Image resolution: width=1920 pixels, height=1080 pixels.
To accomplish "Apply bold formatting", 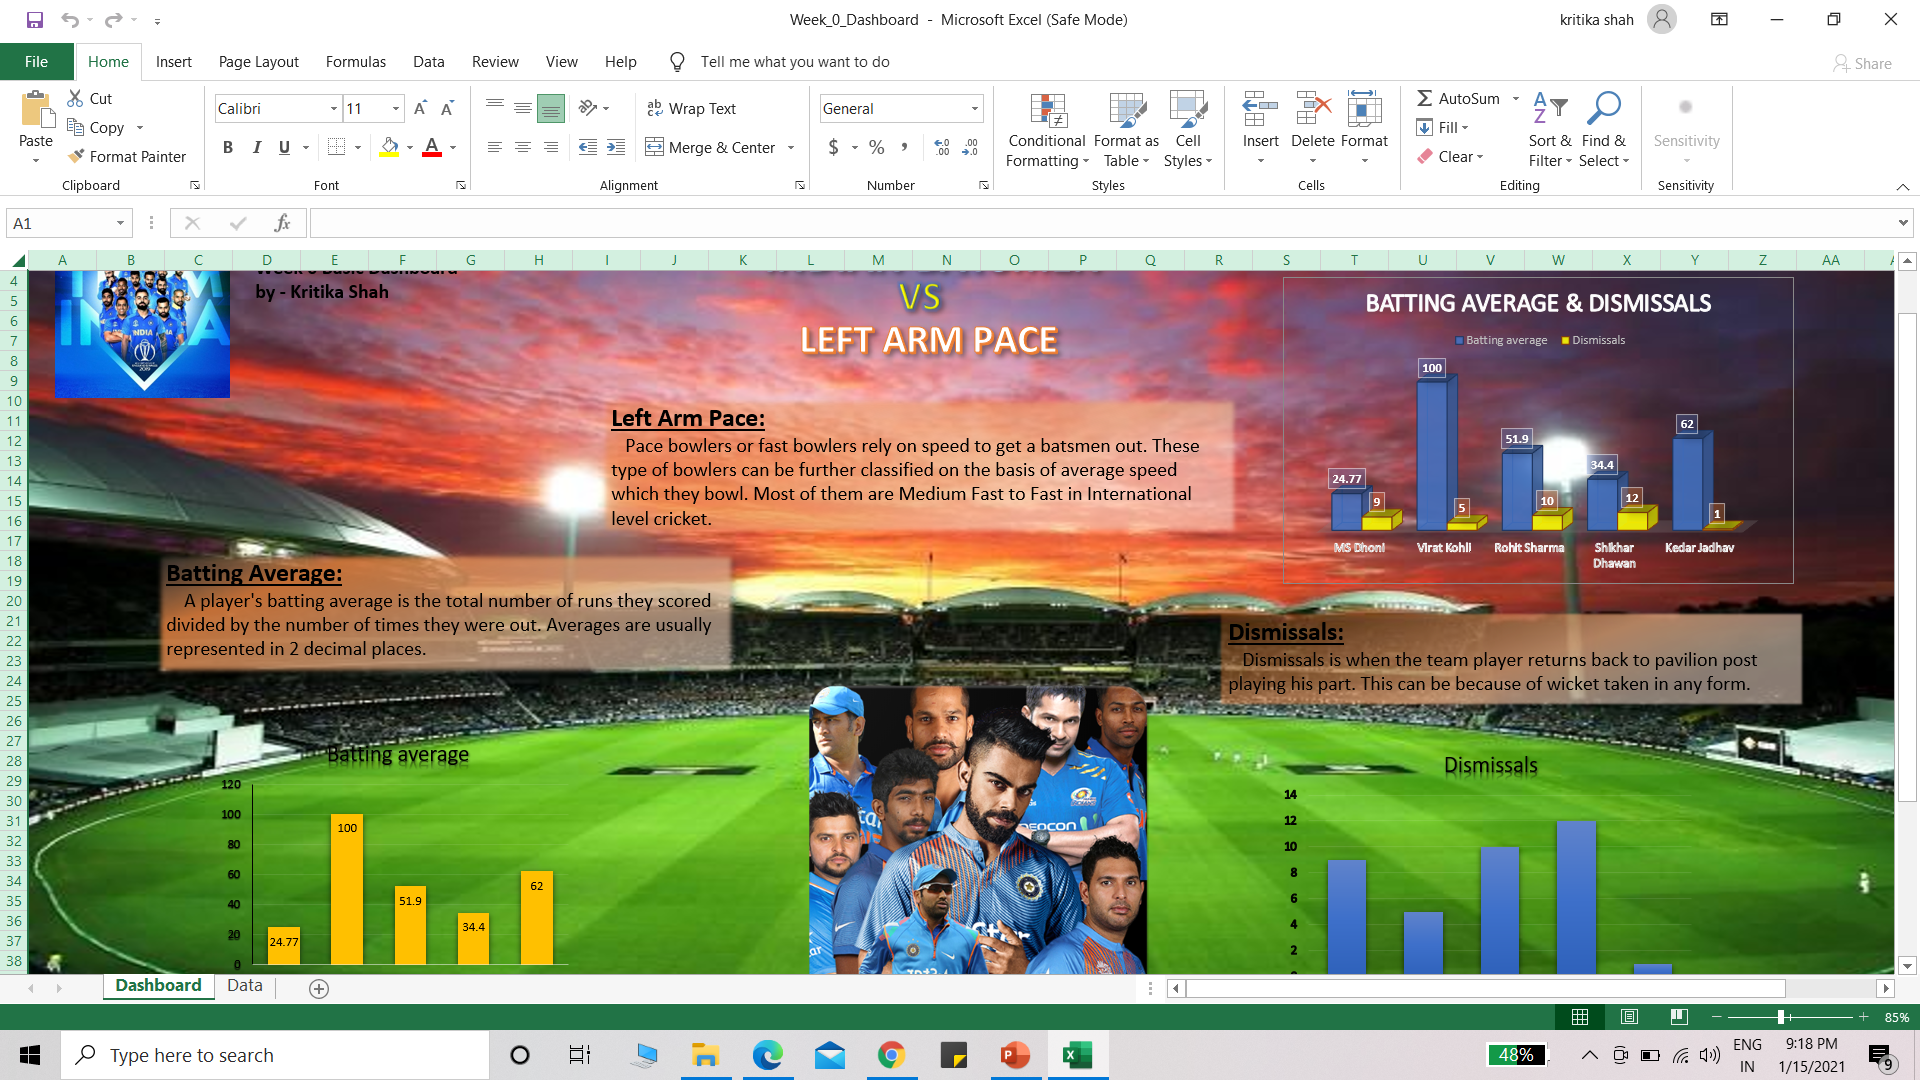I will (x=227, y=146).
